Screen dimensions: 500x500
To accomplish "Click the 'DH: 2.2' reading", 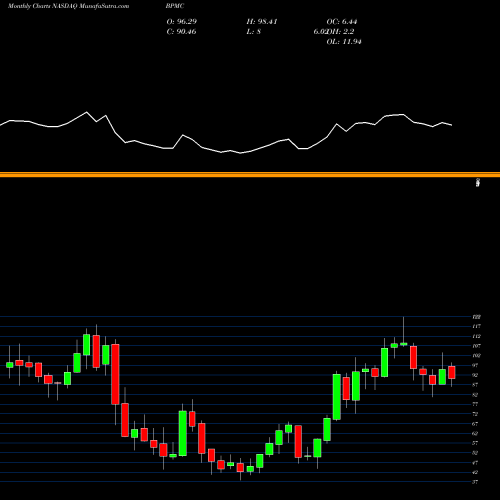I will click(x=340, y=32).
